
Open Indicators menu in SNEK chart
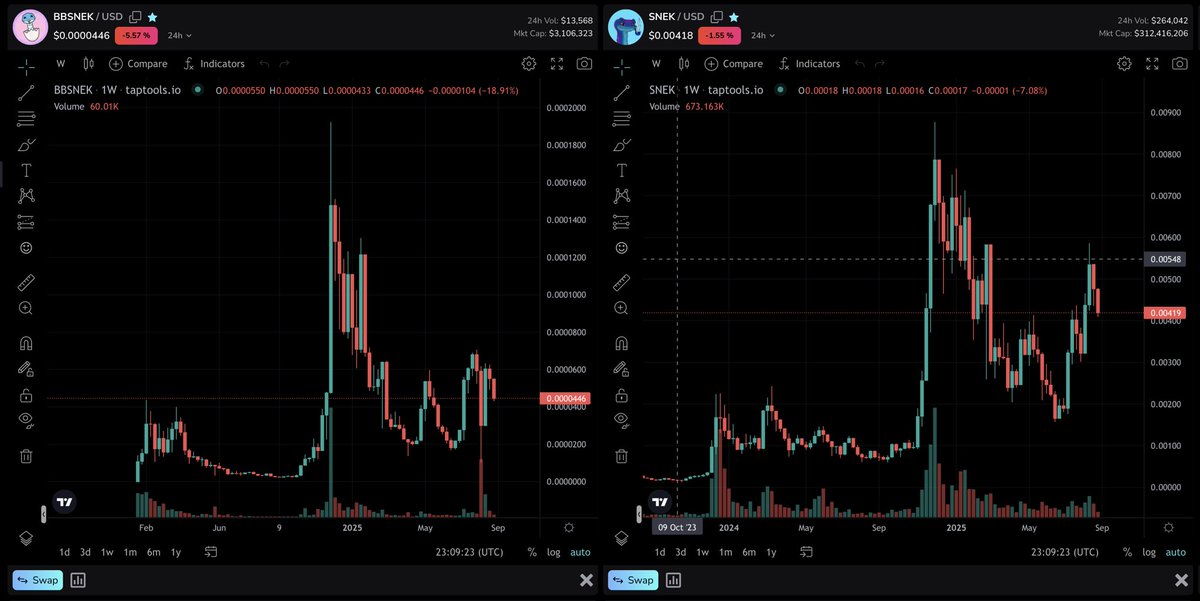coord(808,63)
